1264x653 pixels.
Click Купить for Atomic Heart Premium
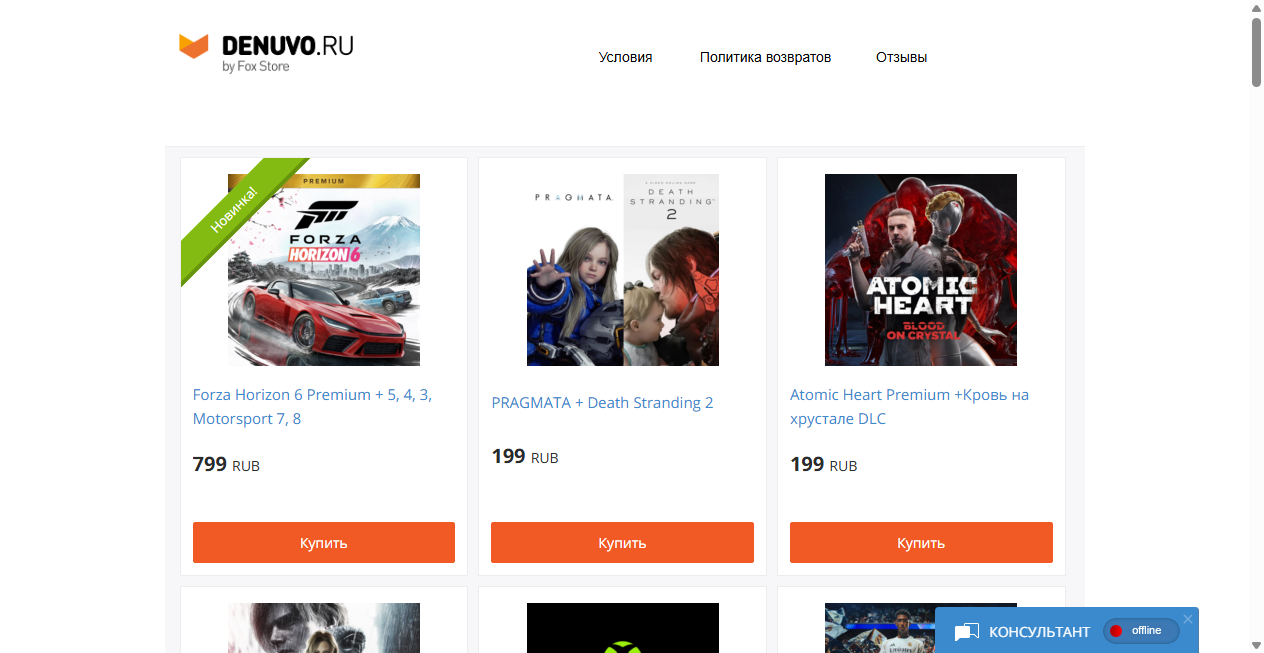point(921,542)
